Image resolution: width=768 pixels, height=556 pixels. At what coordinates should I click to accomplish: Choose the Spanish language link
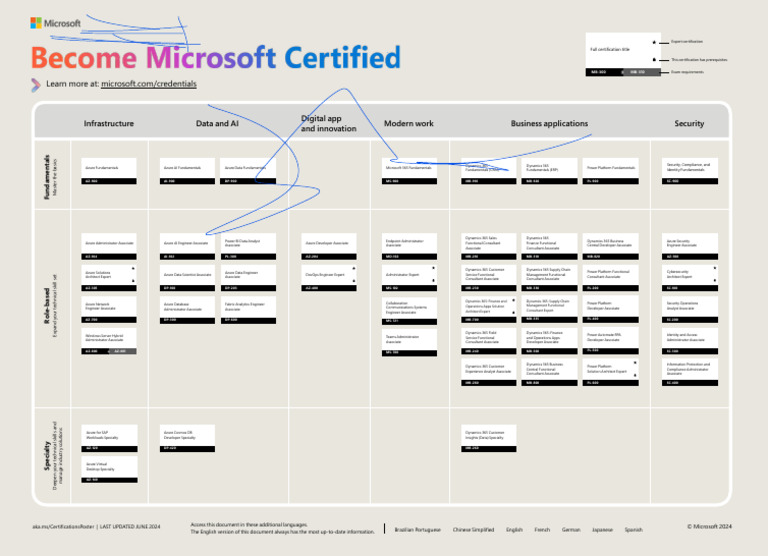pyautogui.click(x=633, y=530)
